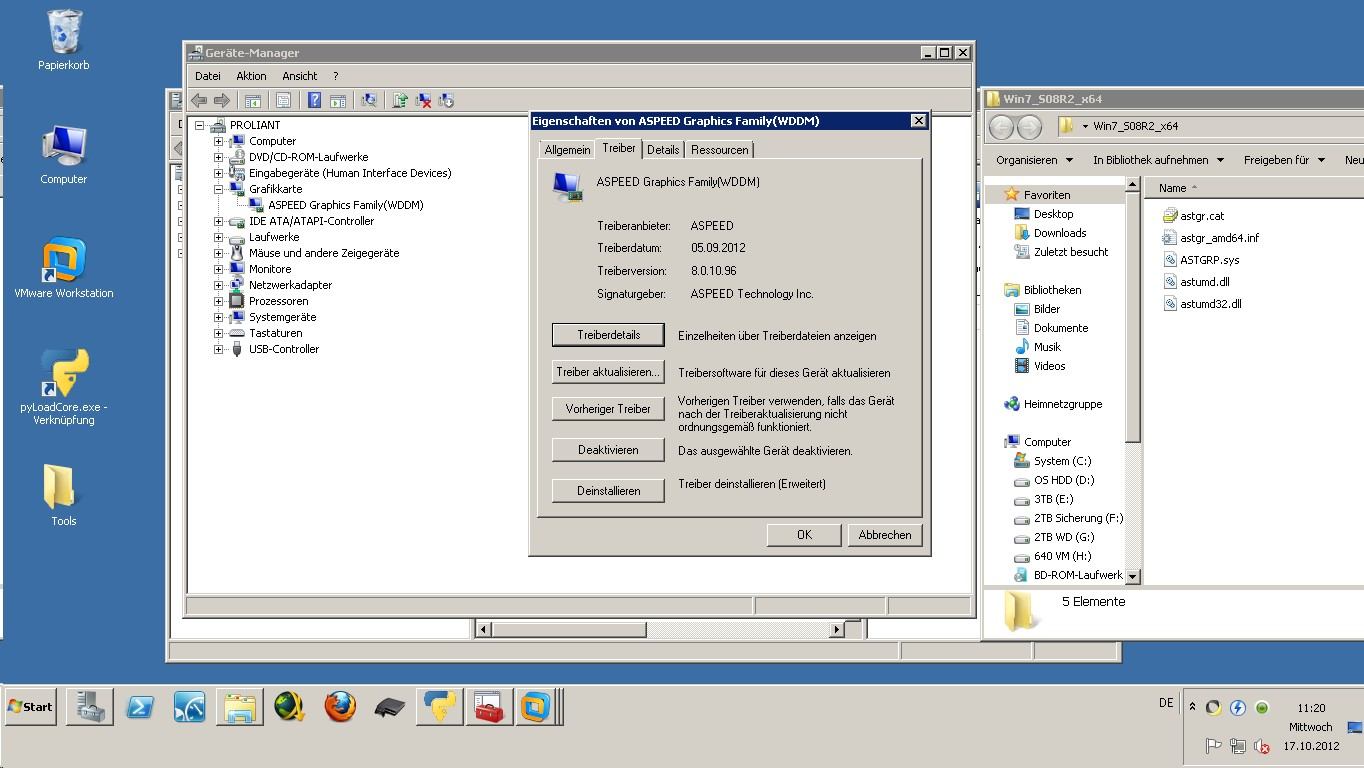Image resolution: width=1364 pixels, height=768 pixels.
Task: Select the VMware Workstation desktop shortcut
Action: (64, 268)
